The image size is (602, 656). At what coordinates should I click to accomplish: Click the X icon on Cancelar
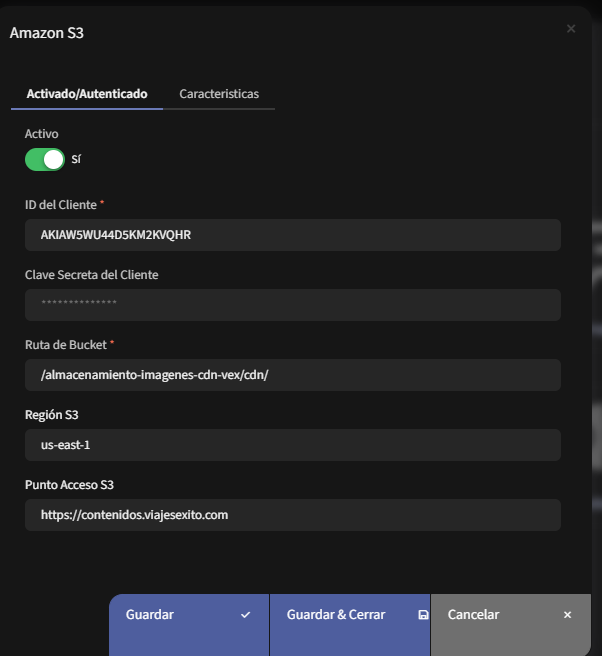click(x=567, y=615)
